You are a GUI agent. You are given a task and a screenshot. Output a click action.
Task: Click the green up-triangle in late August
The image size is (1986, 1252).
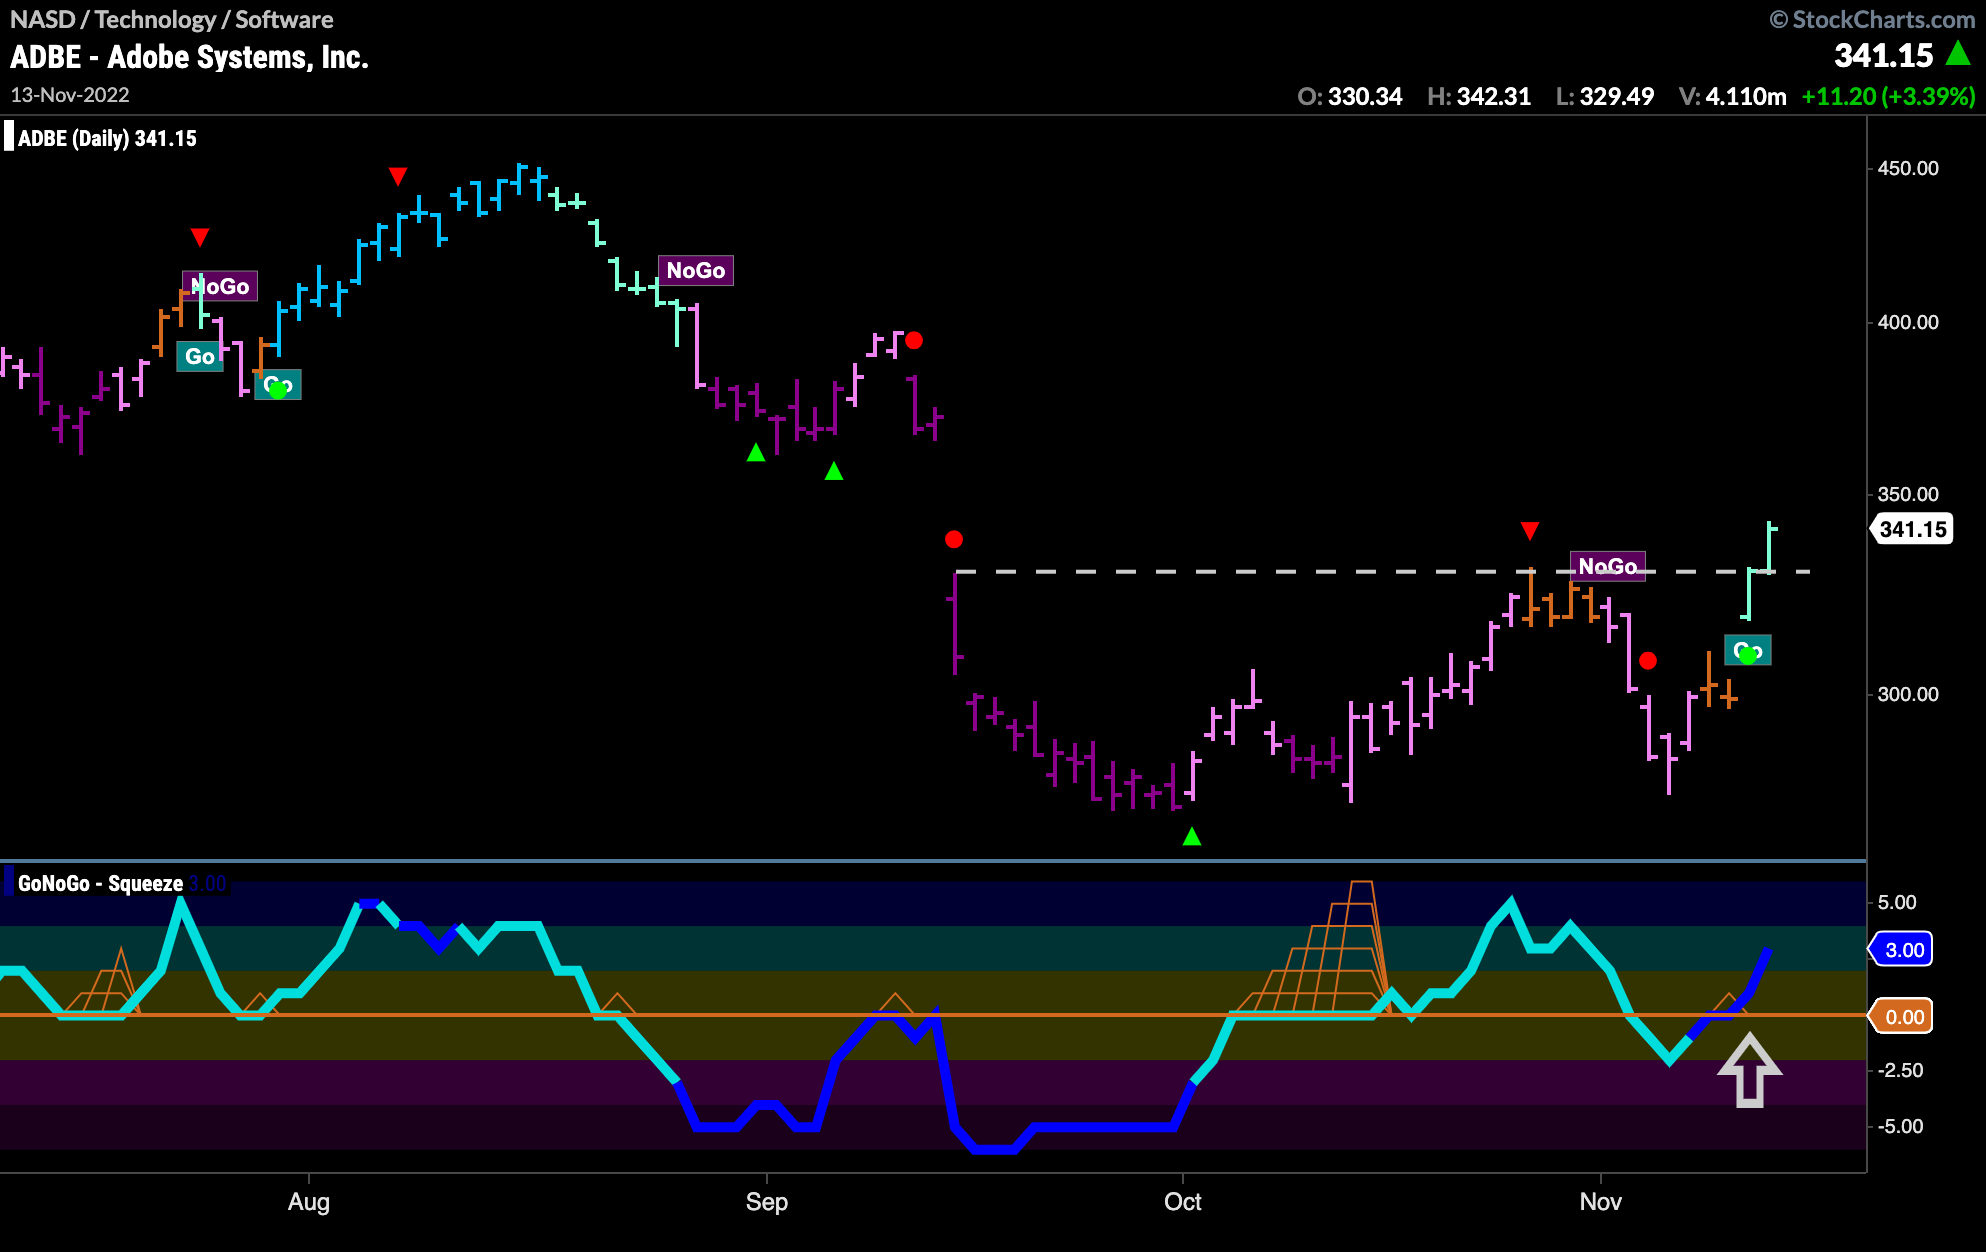click(756, 453)
